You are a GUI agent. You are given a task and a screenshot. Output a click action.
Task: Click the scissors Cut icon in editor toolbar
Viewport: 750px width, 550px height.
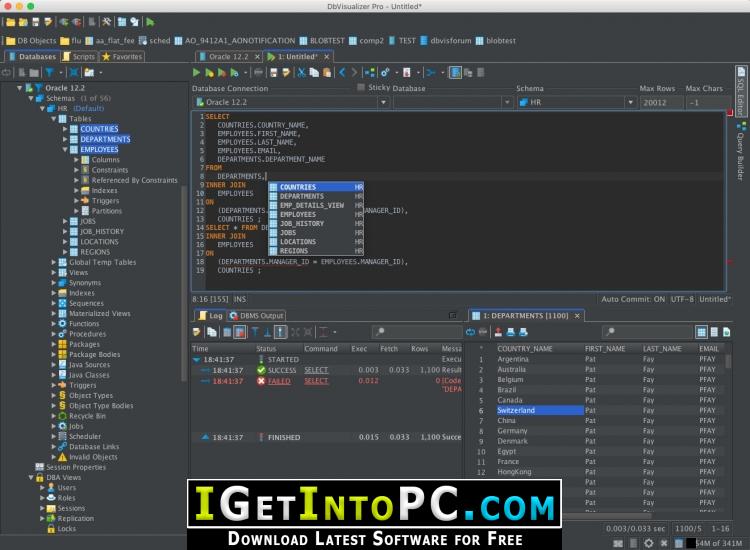pyautogui.click(x=301, y=73)
